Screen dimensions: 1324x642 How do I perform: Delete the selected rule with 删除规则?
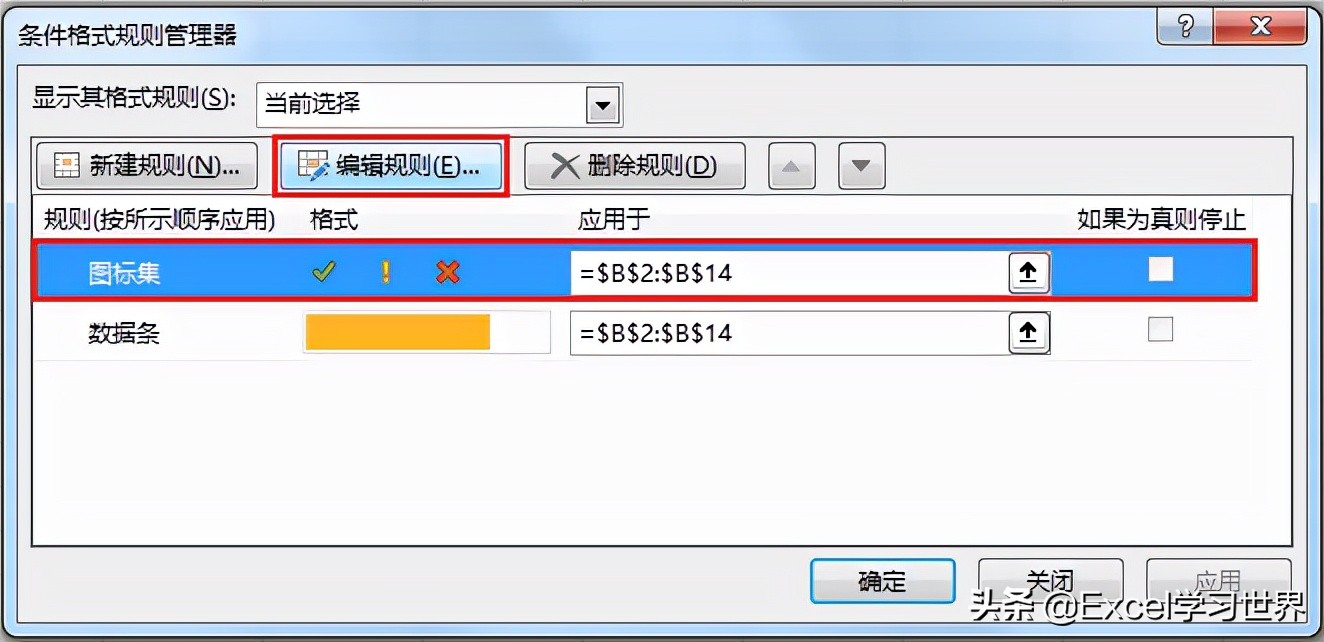[x=634, y=166]
